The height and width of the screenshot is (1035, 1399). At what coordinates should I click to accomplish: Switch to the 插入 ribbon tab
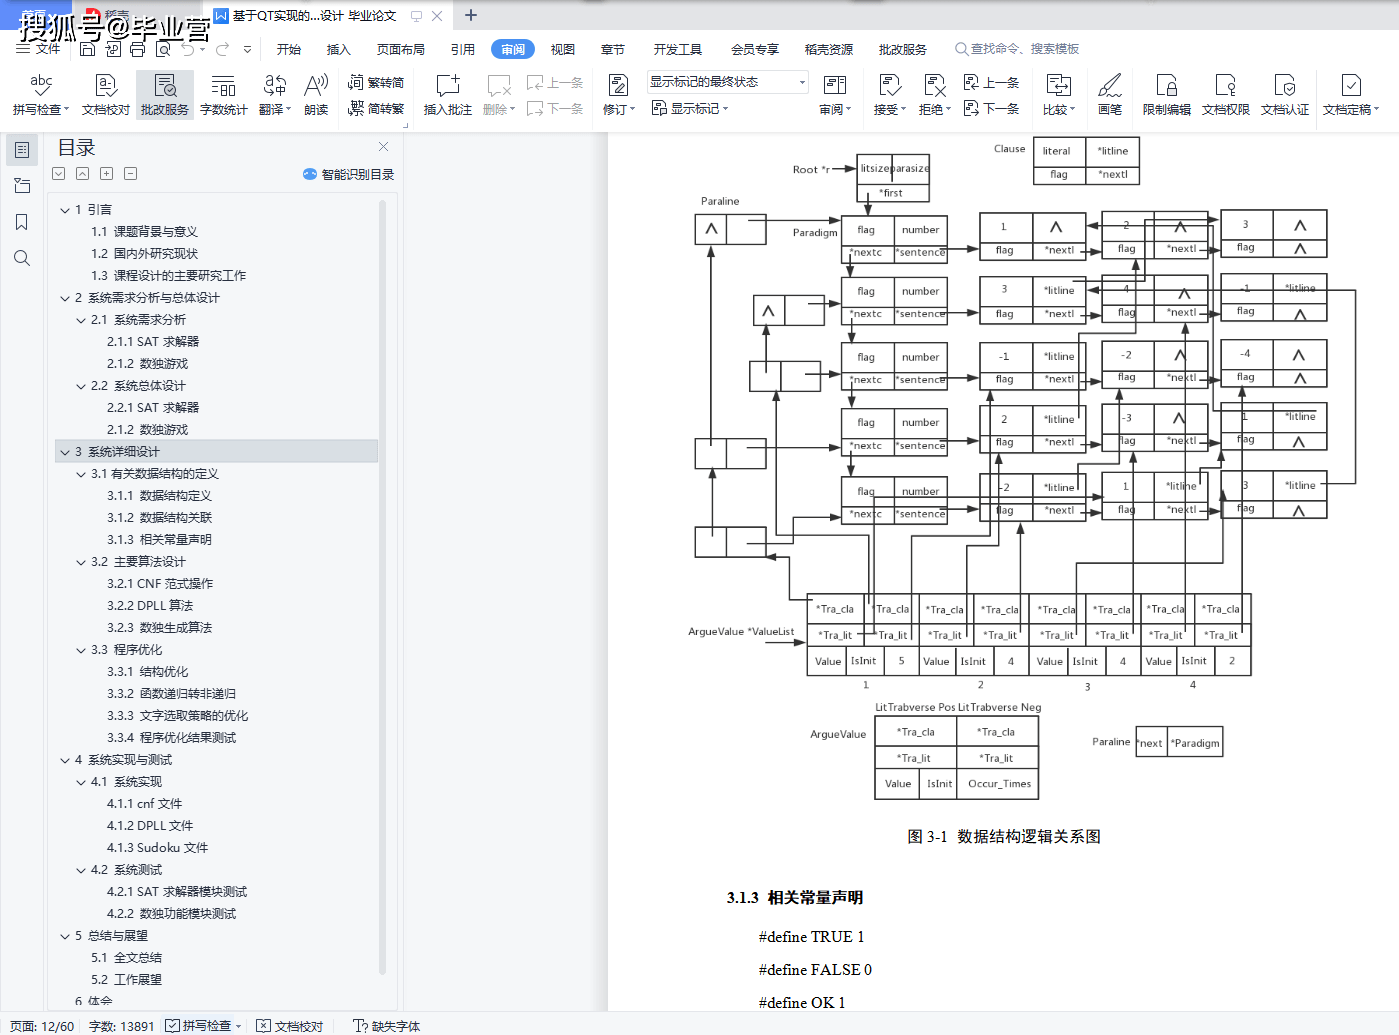[x=338, y=49]
